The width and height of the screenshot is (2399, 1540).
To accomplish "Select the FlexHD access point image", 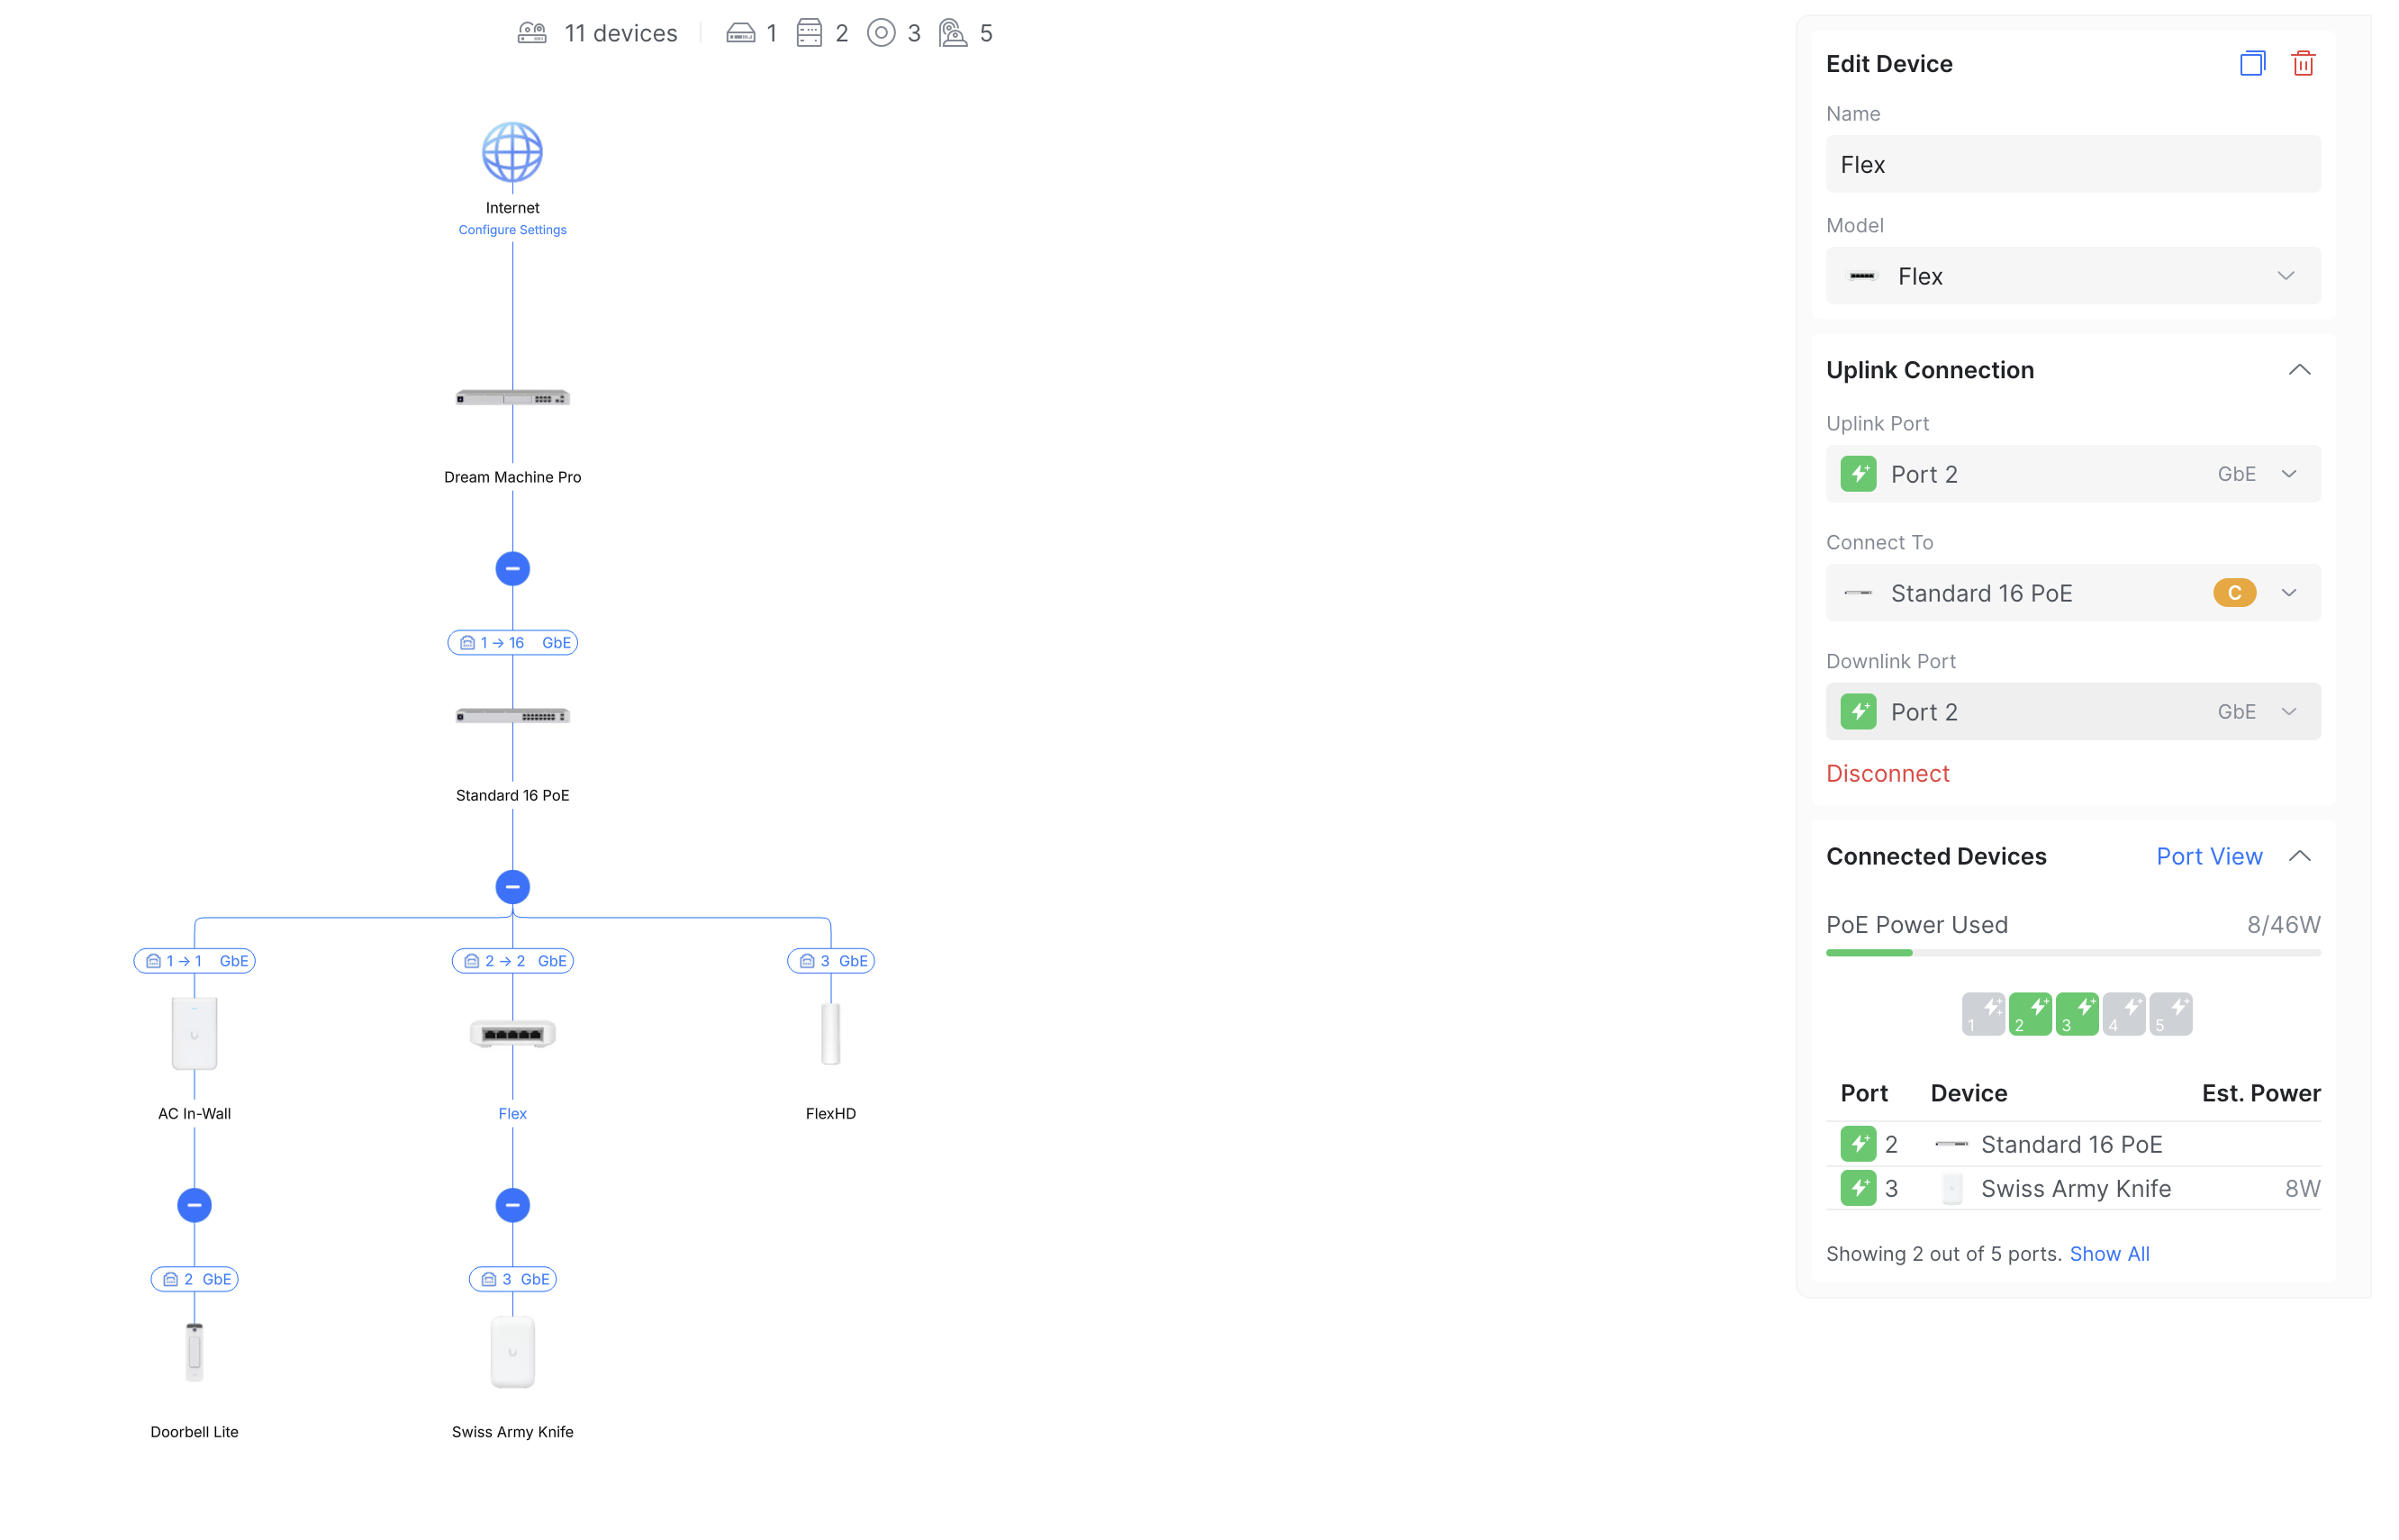I will coord(830,1034).
